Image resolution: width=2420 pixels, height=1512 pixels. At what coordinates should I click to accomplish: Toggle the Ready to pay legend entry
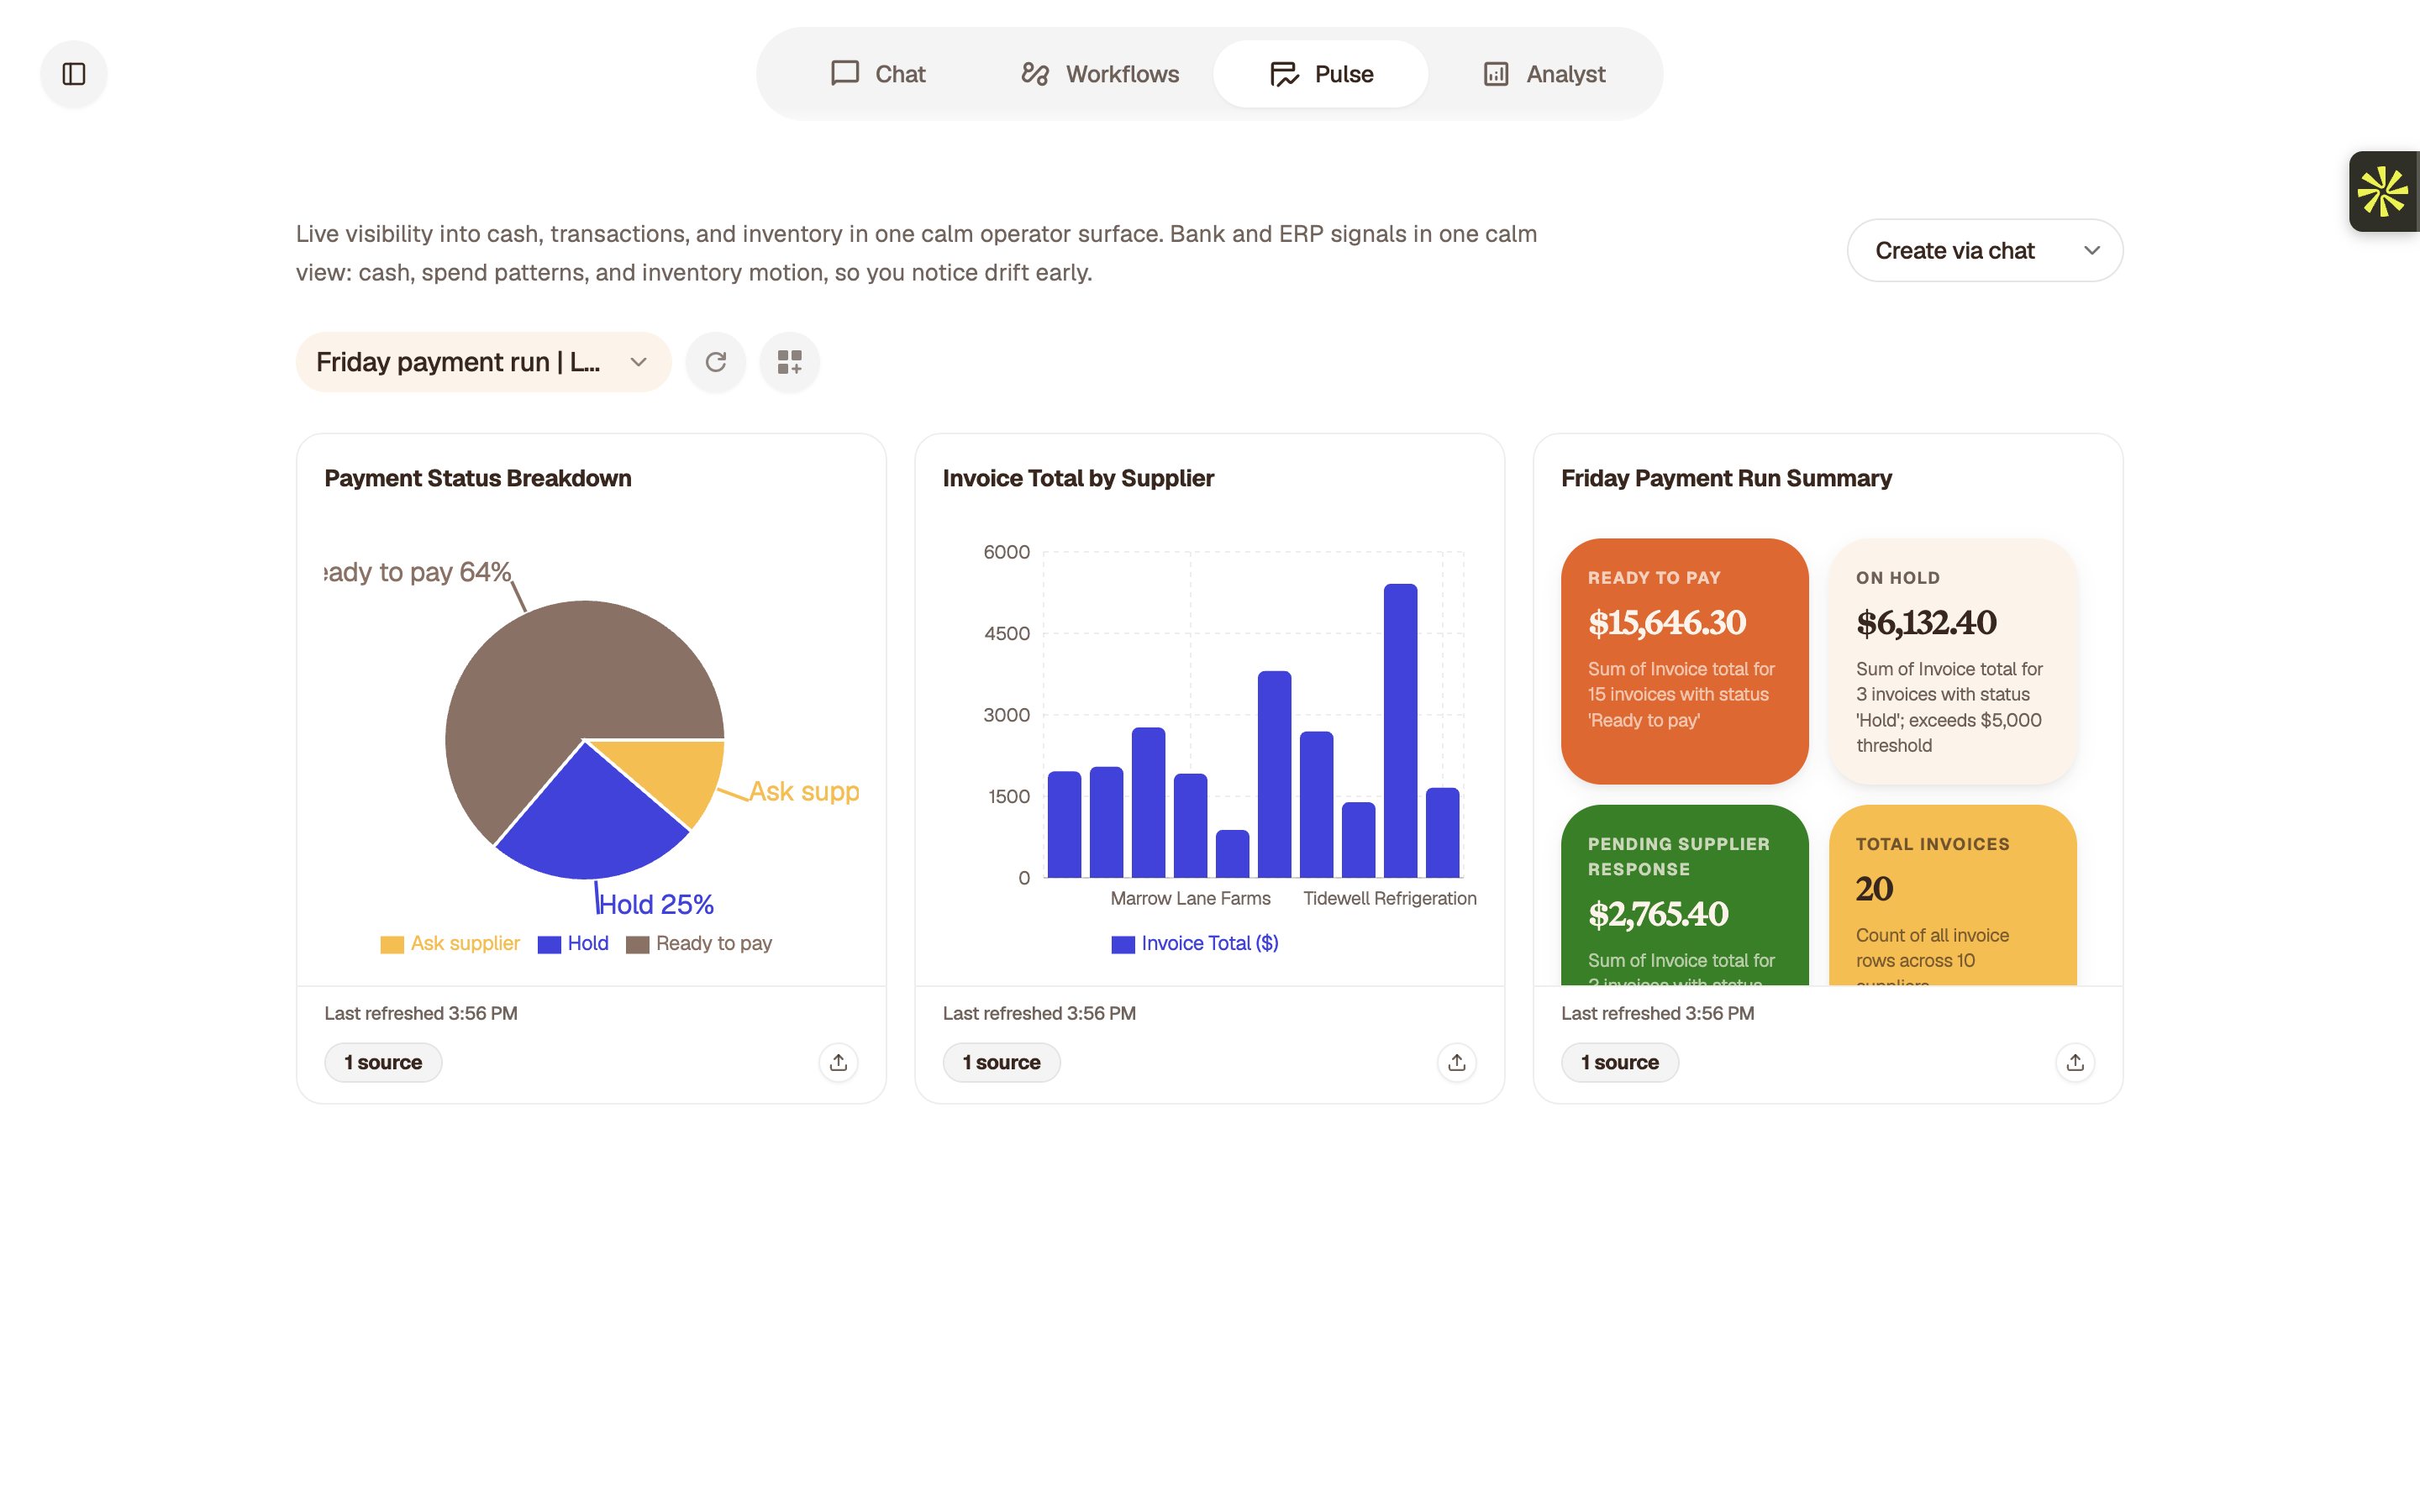699,944
